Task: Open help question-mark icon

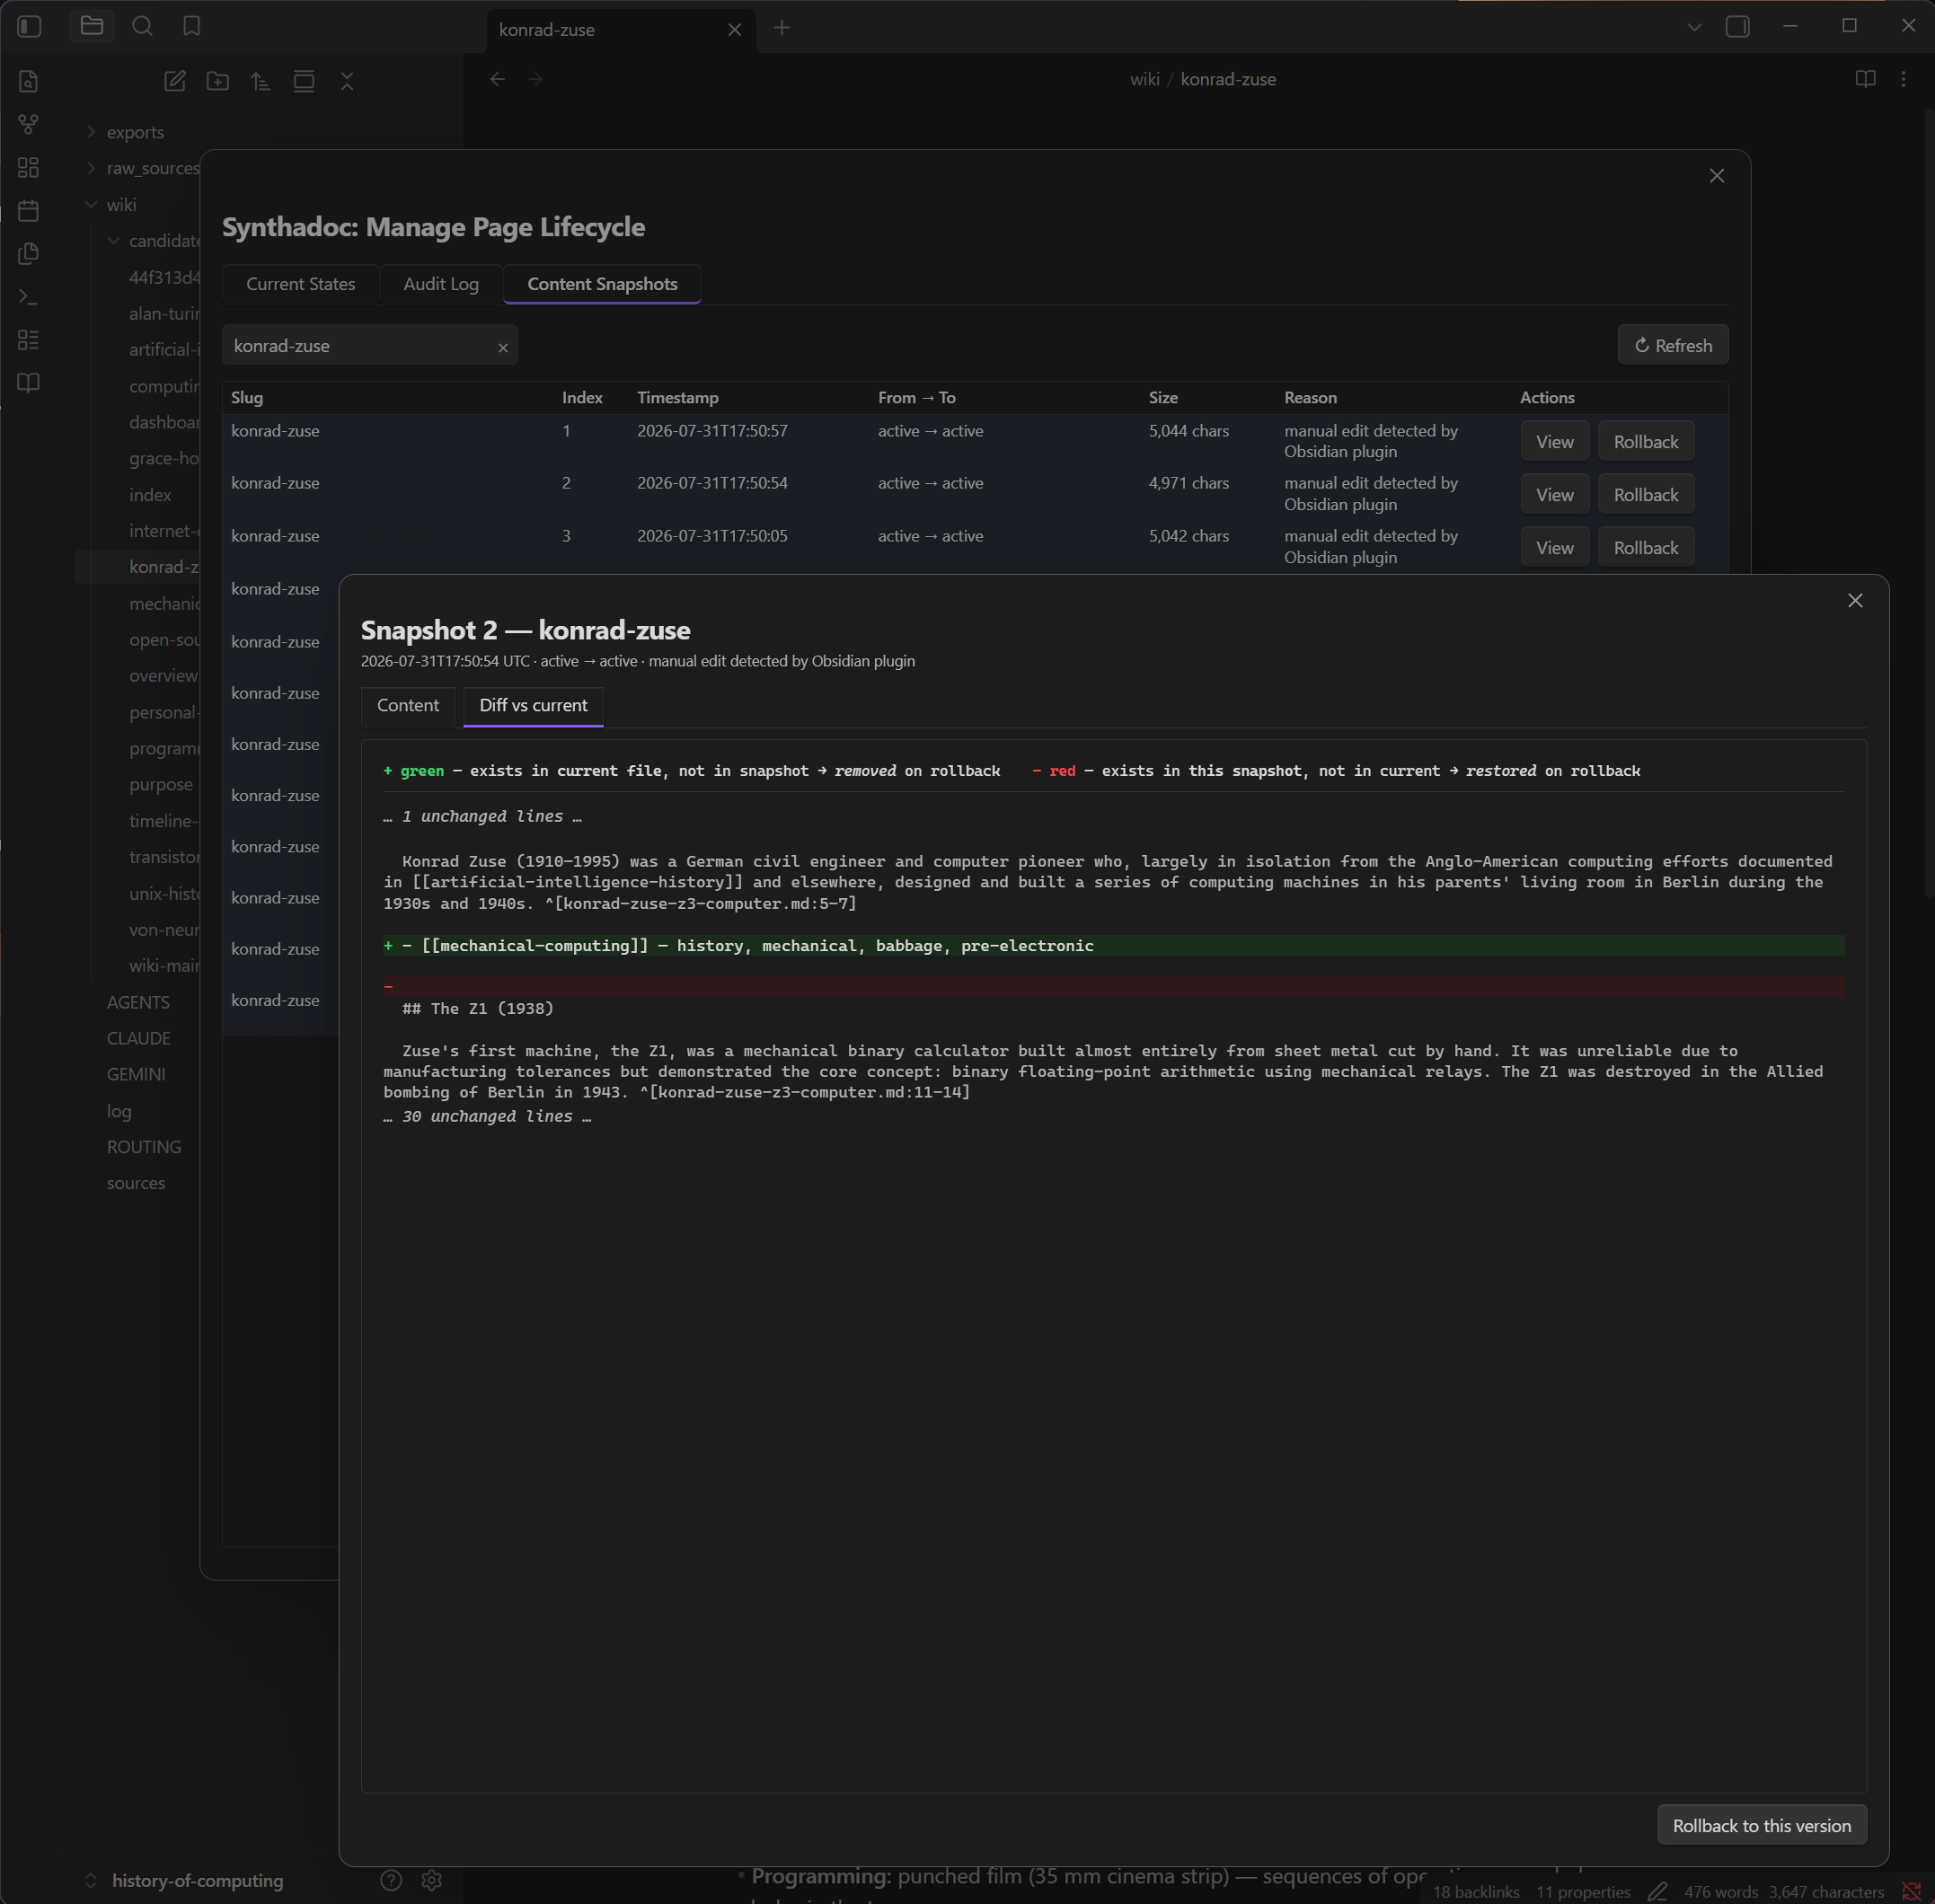Action: point(391,1880)
